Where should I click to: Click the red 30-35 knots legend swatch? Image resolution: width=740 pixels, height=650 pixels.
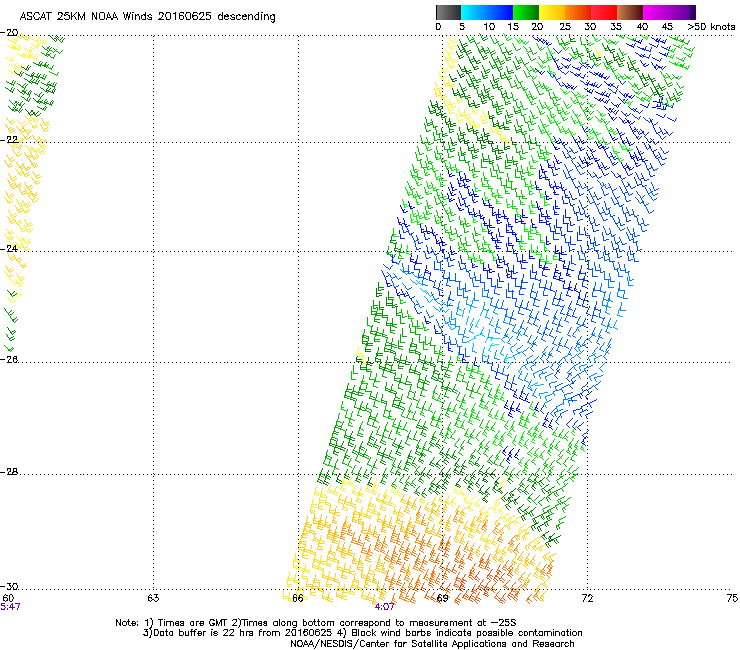coord(604,12)
